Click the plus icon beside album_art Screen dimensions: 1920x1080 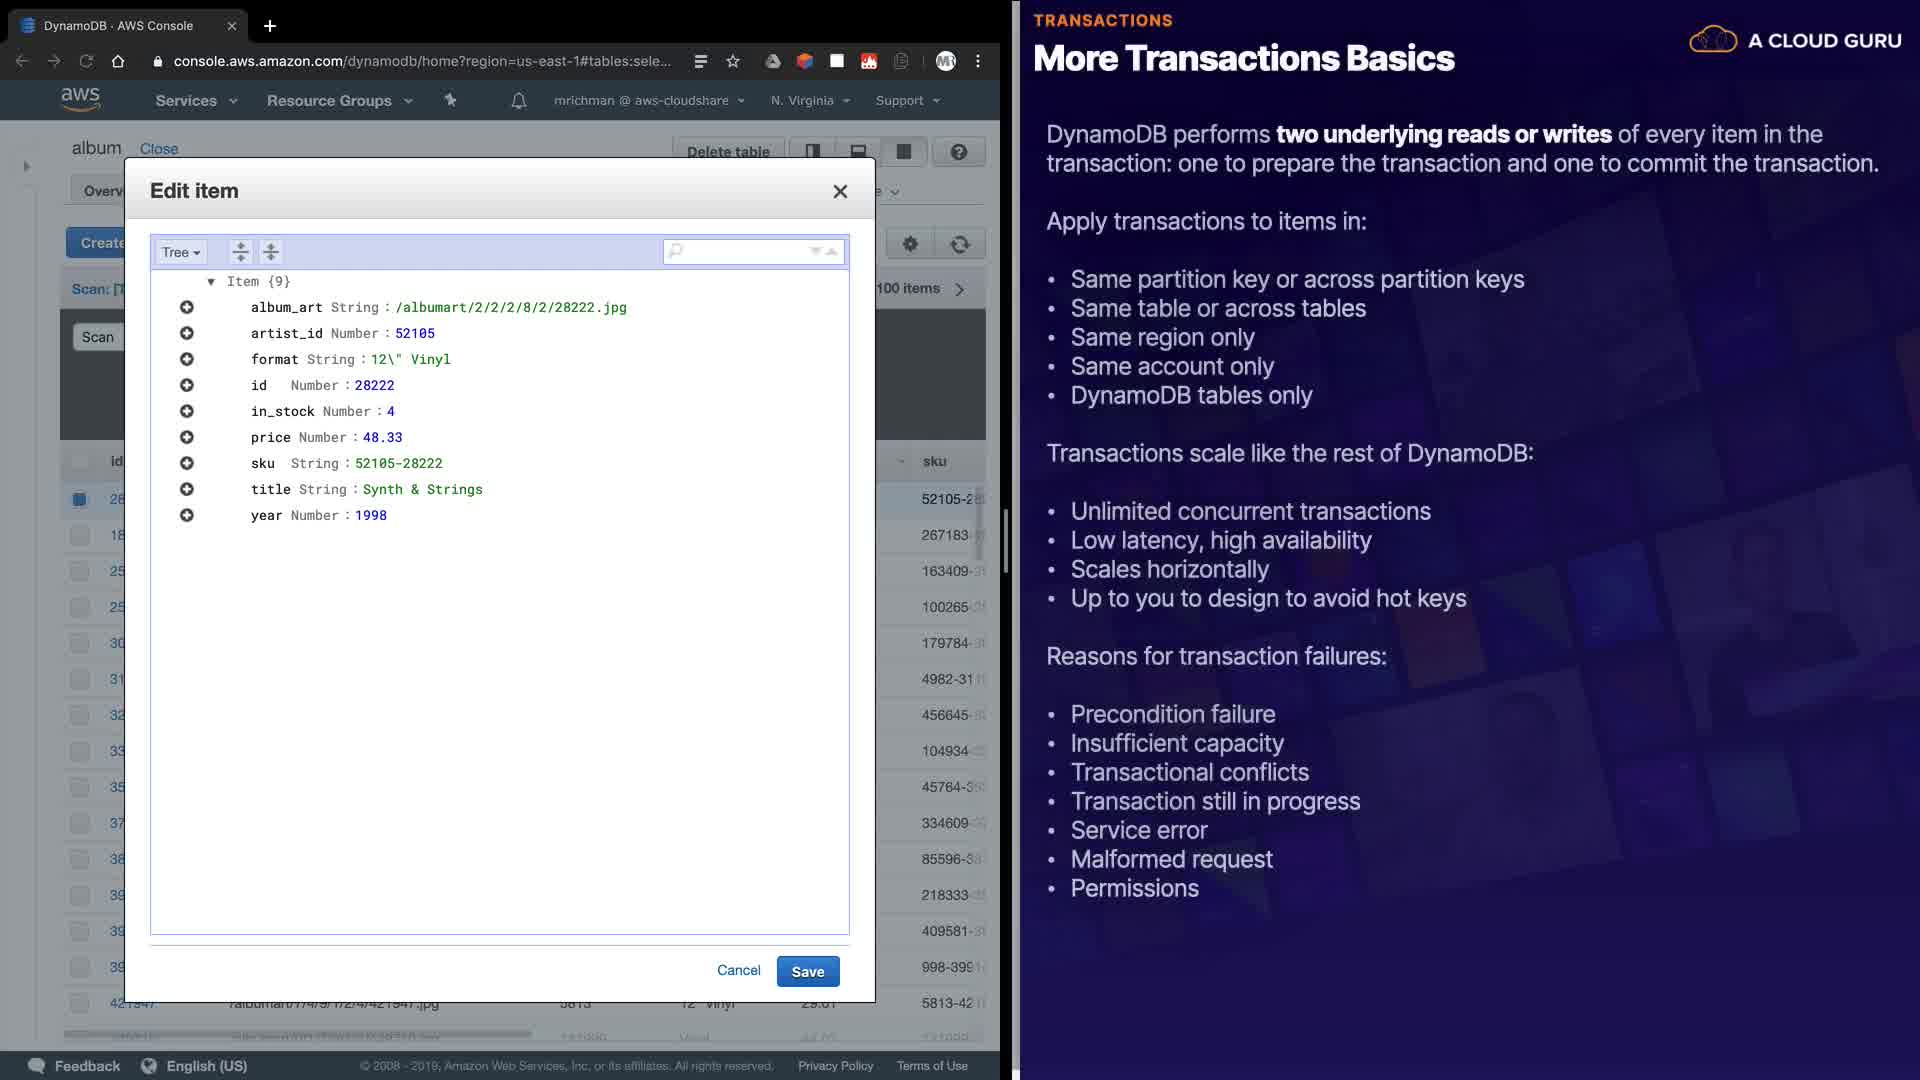[x=187, y=307]
